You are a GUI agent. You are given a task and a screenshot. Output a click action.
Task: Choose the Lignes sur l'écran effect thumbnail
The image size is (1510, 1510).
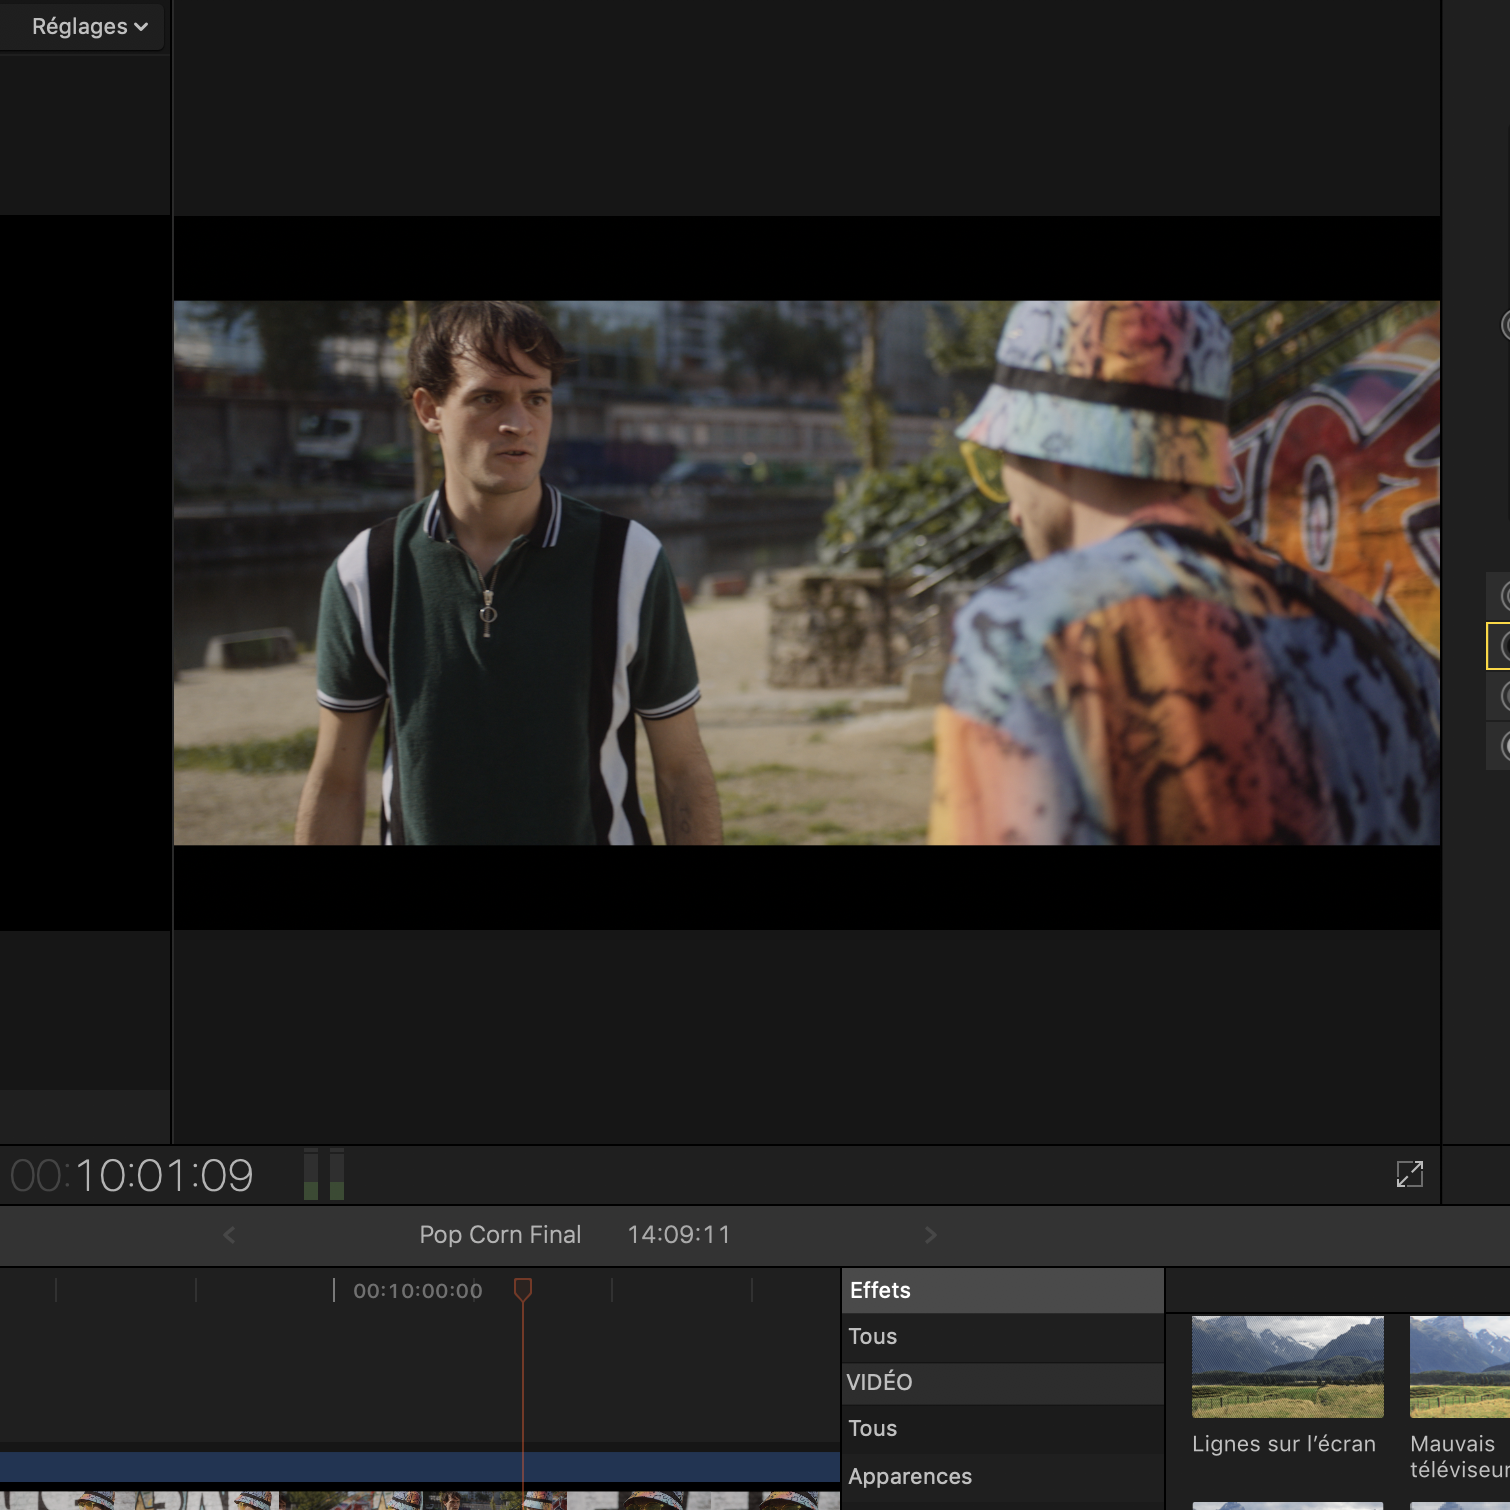[1287, 1367]
